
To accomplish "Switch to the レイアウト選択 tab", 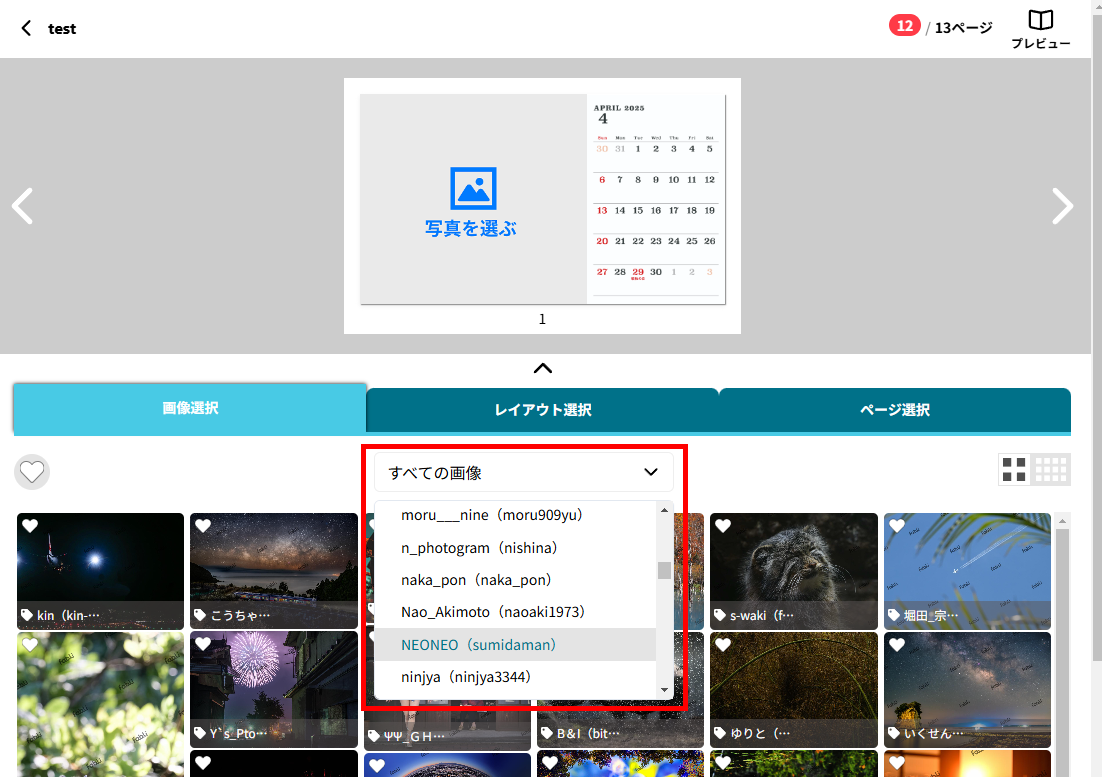I will (x=542, y=410).
